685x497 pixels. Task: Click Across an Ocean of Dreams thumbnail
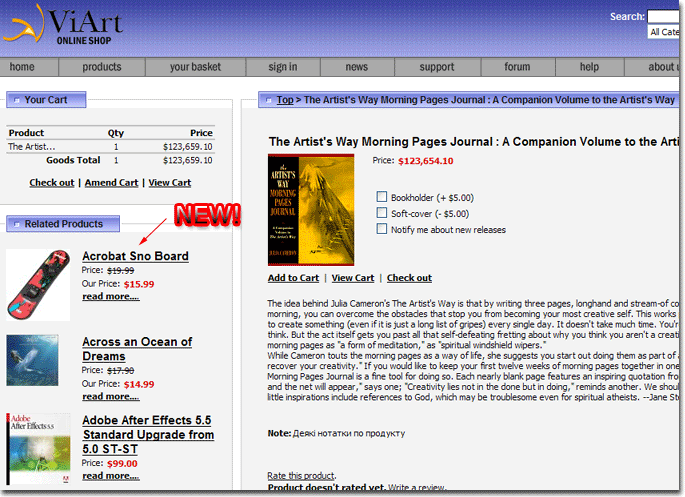click(x=32, y=360)
